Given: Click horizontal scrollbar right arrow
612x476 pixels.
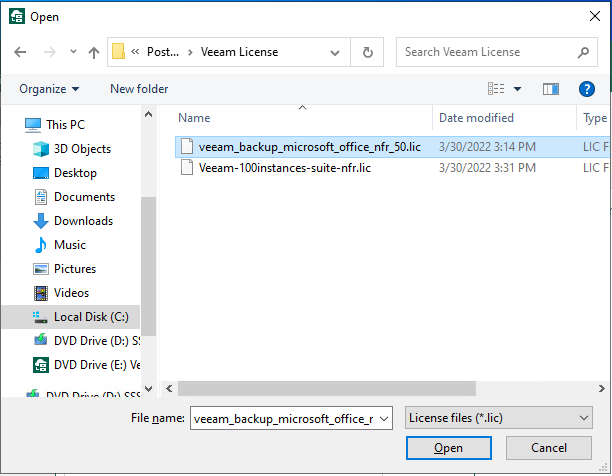Looking at the screenshot, I should tap(601, 389).
